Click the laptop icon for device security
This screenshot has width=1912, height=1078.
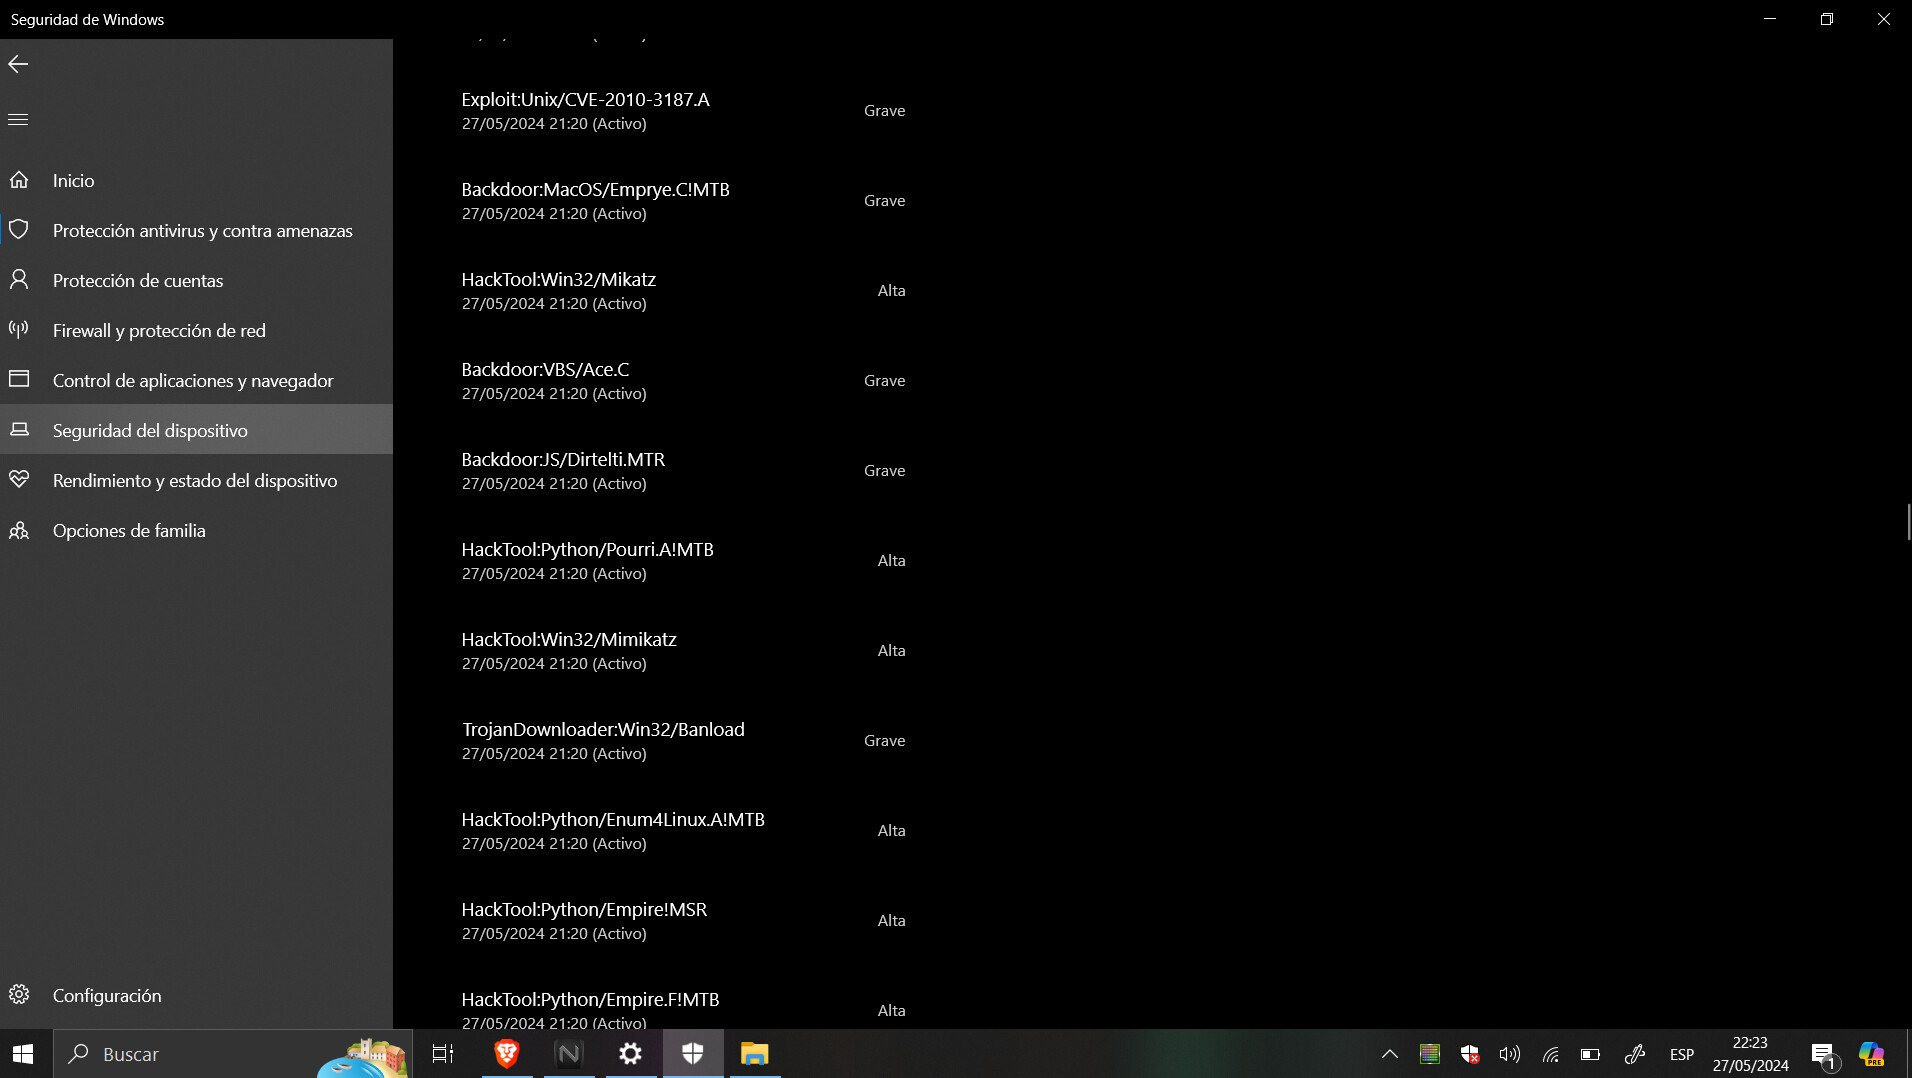point(19,430)
